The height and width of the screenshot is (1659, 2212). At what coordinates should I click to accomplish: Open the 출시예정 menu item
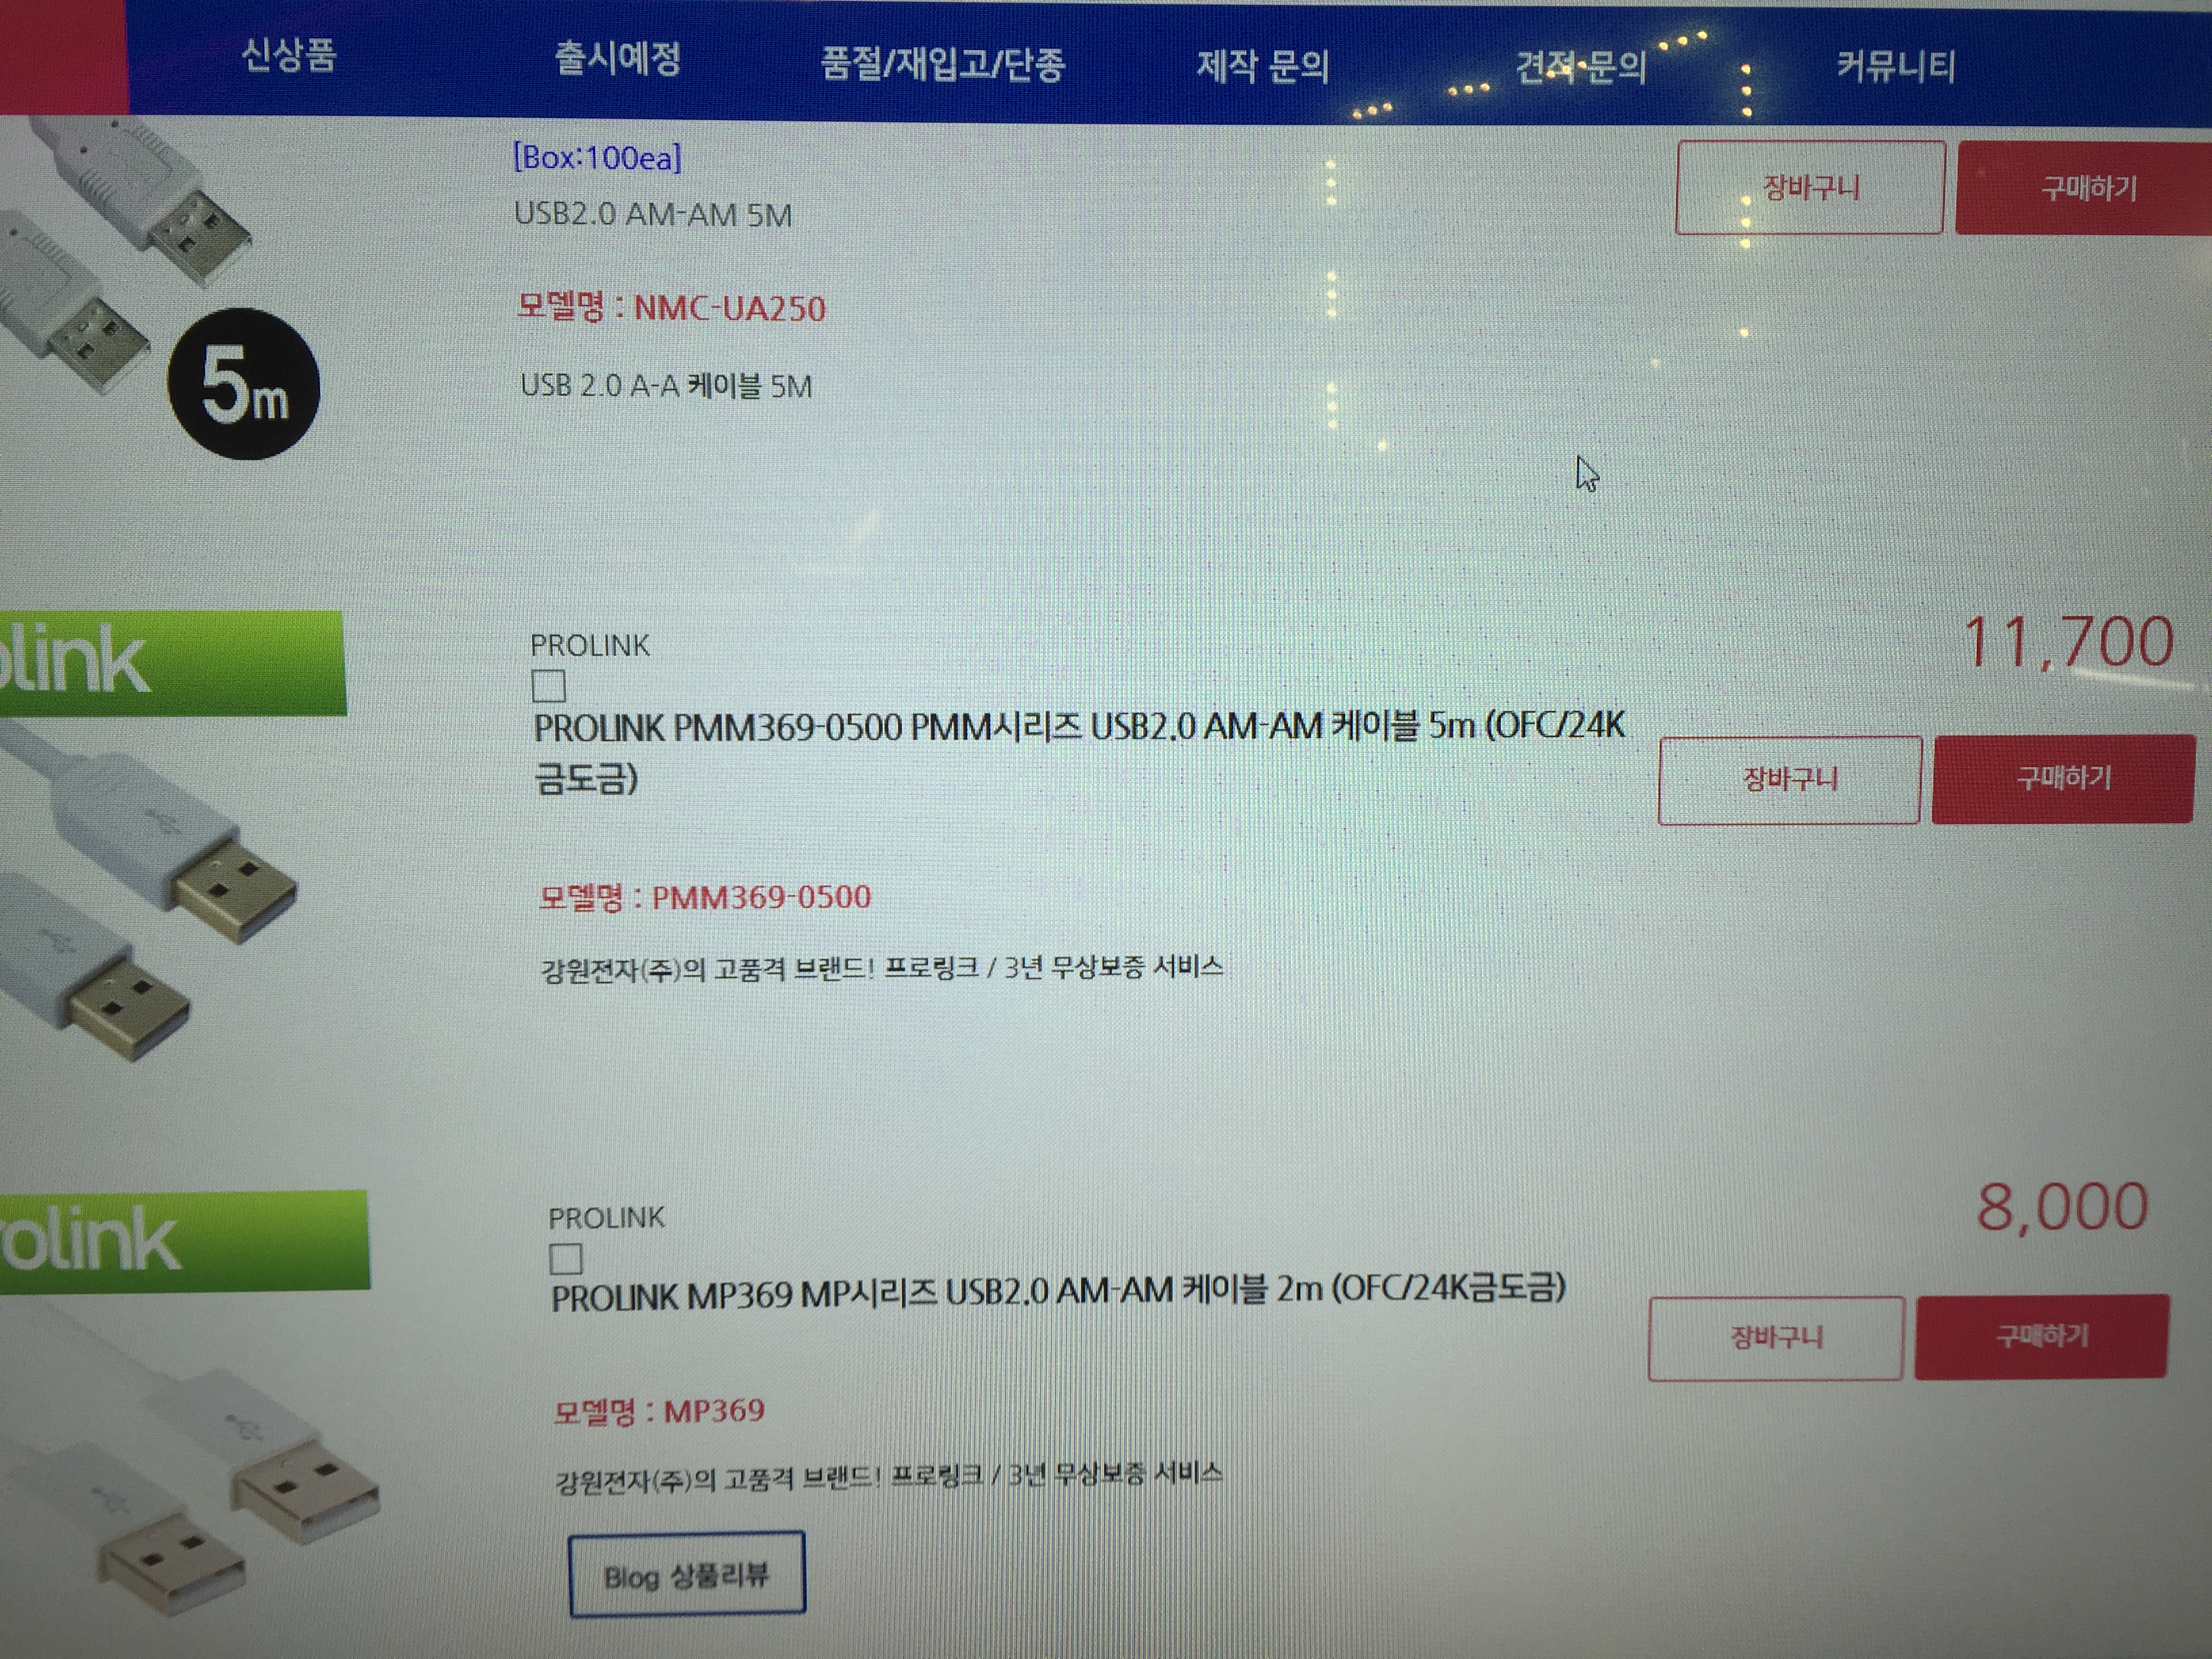pyautogui.click(x=618, y=58)
